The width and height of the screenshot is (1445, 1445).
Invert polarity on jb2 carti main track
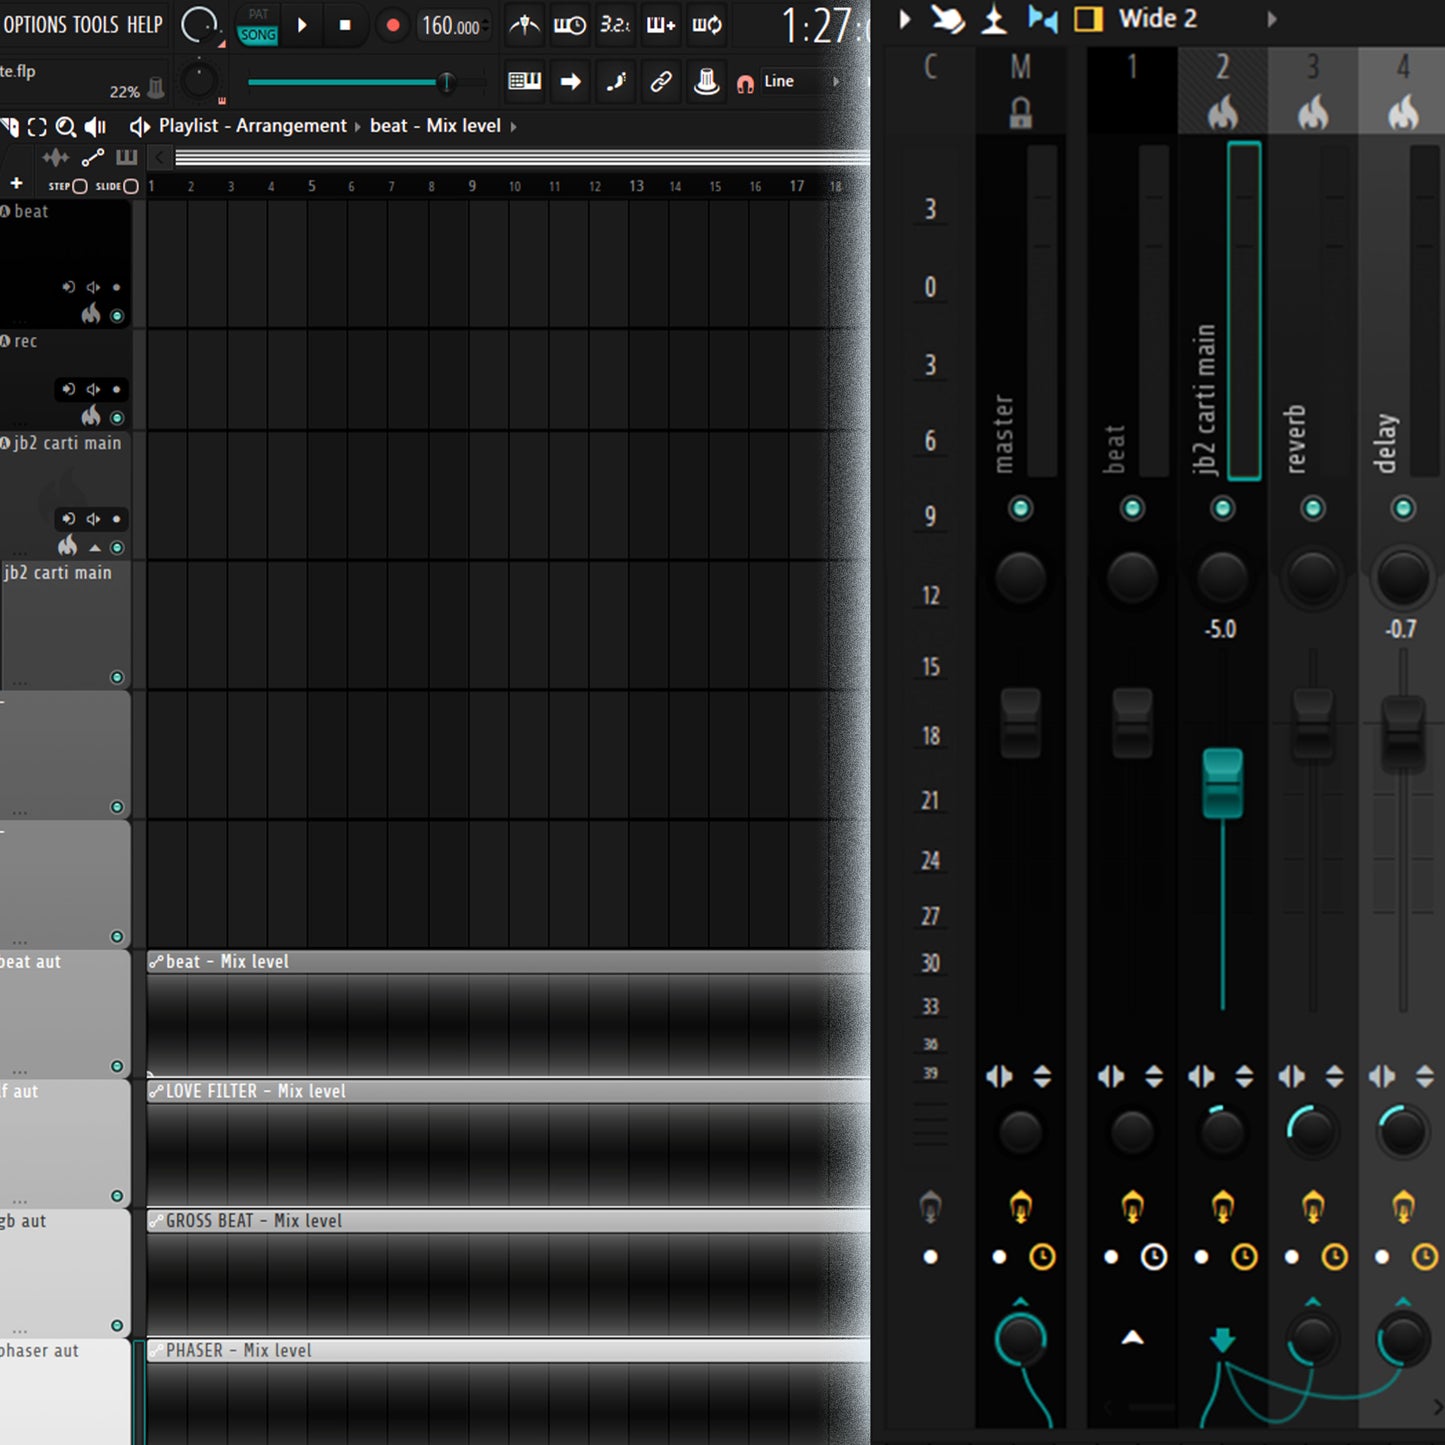click(1244, 1076)
